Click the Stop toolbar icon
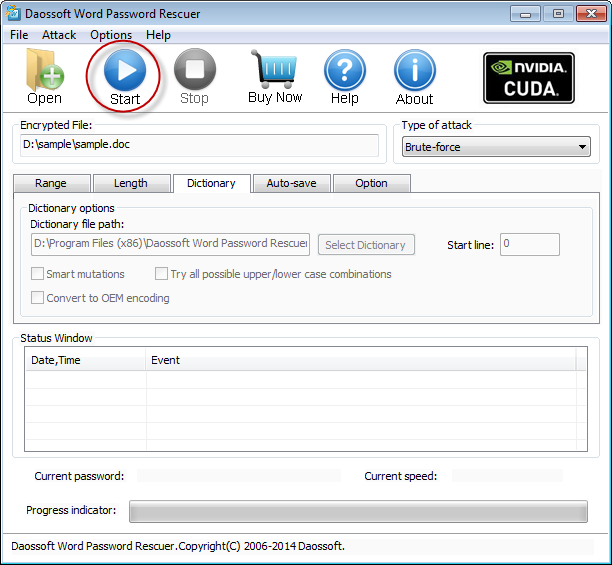The height and width of the screenshot is (565, 612). point(194,76)
